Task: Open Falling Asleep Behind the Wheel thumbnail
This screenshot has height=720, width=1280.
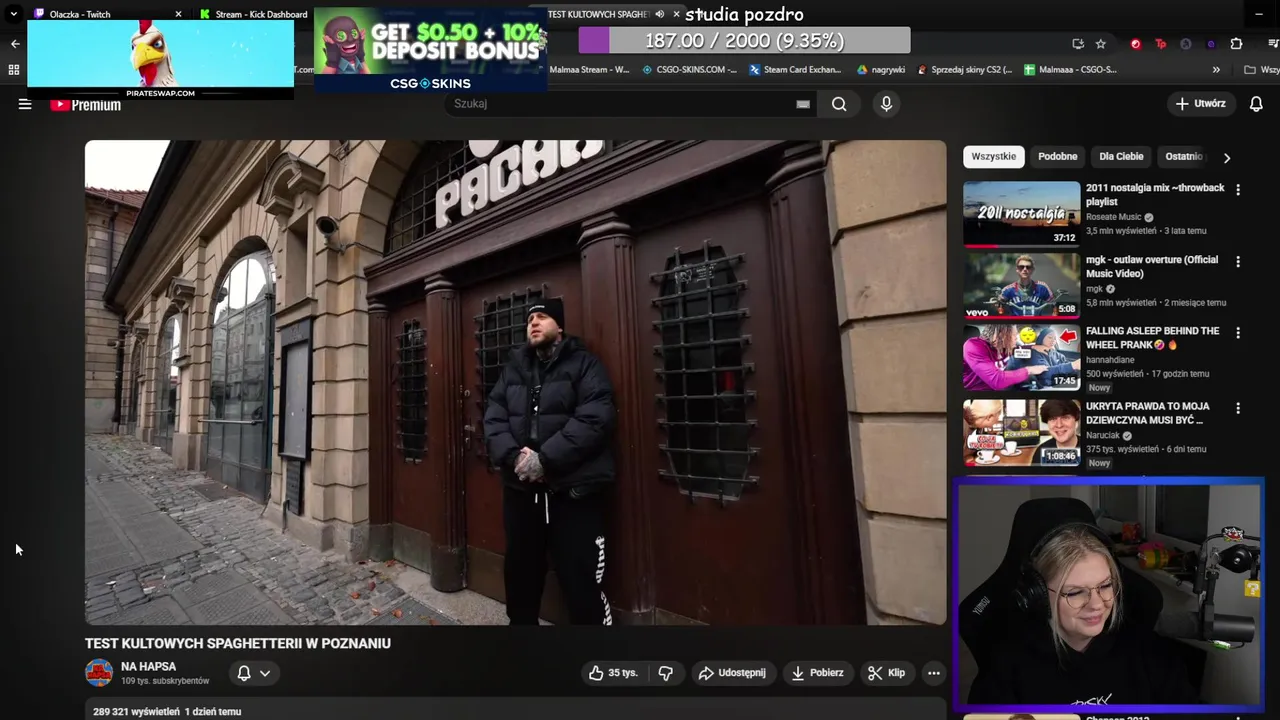Action: (1021, 357)
